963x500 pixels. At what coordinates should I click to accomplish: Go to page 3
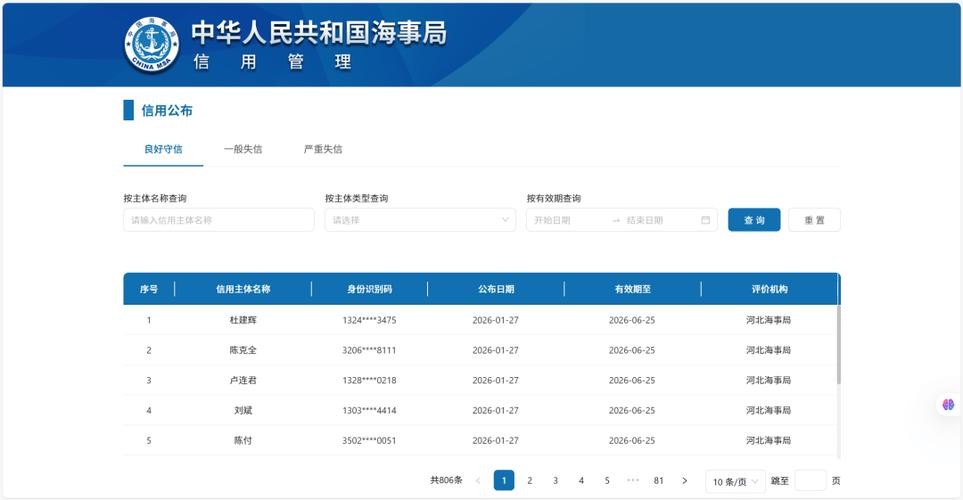click(555, 481)
